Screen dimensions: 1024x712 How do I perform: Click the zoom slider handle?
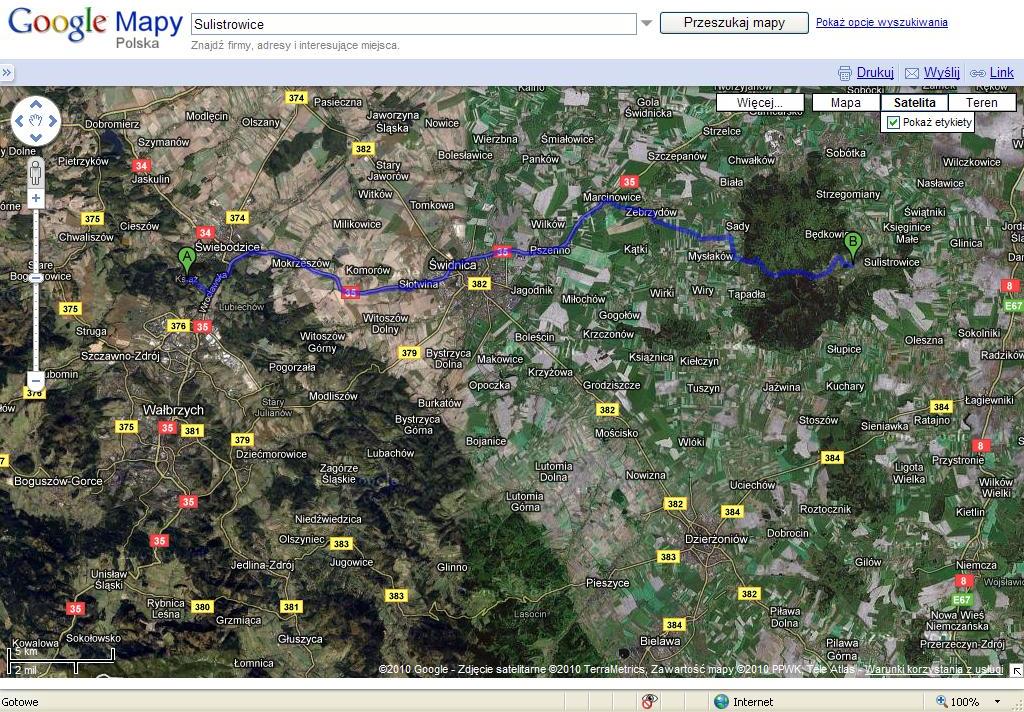[x=36, y=277]
